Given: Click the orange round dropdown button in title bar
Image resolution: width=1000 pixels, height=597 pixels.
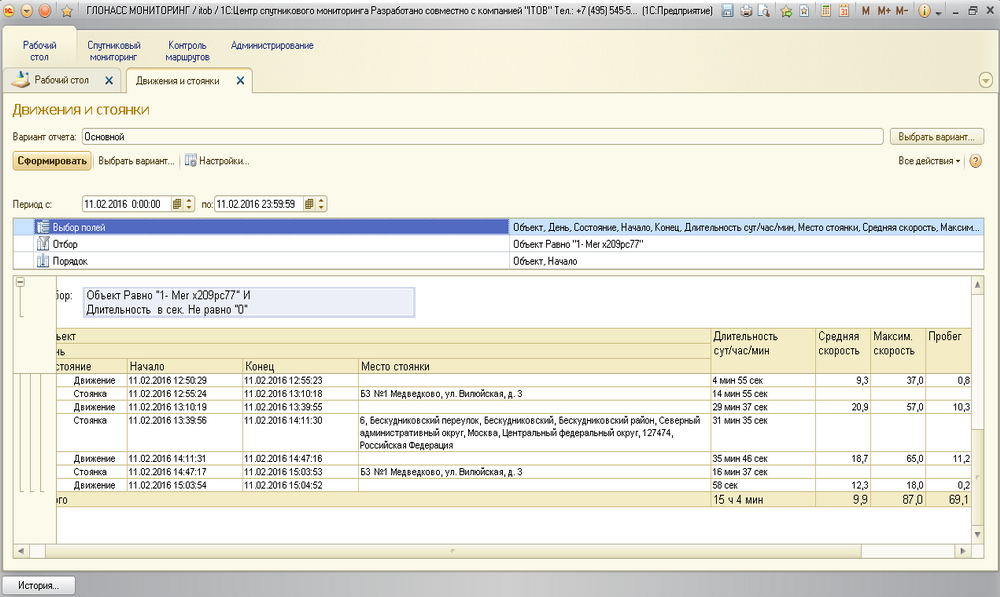Looking at the screenshot, I should pyautogui.click(x=27, y=11).
